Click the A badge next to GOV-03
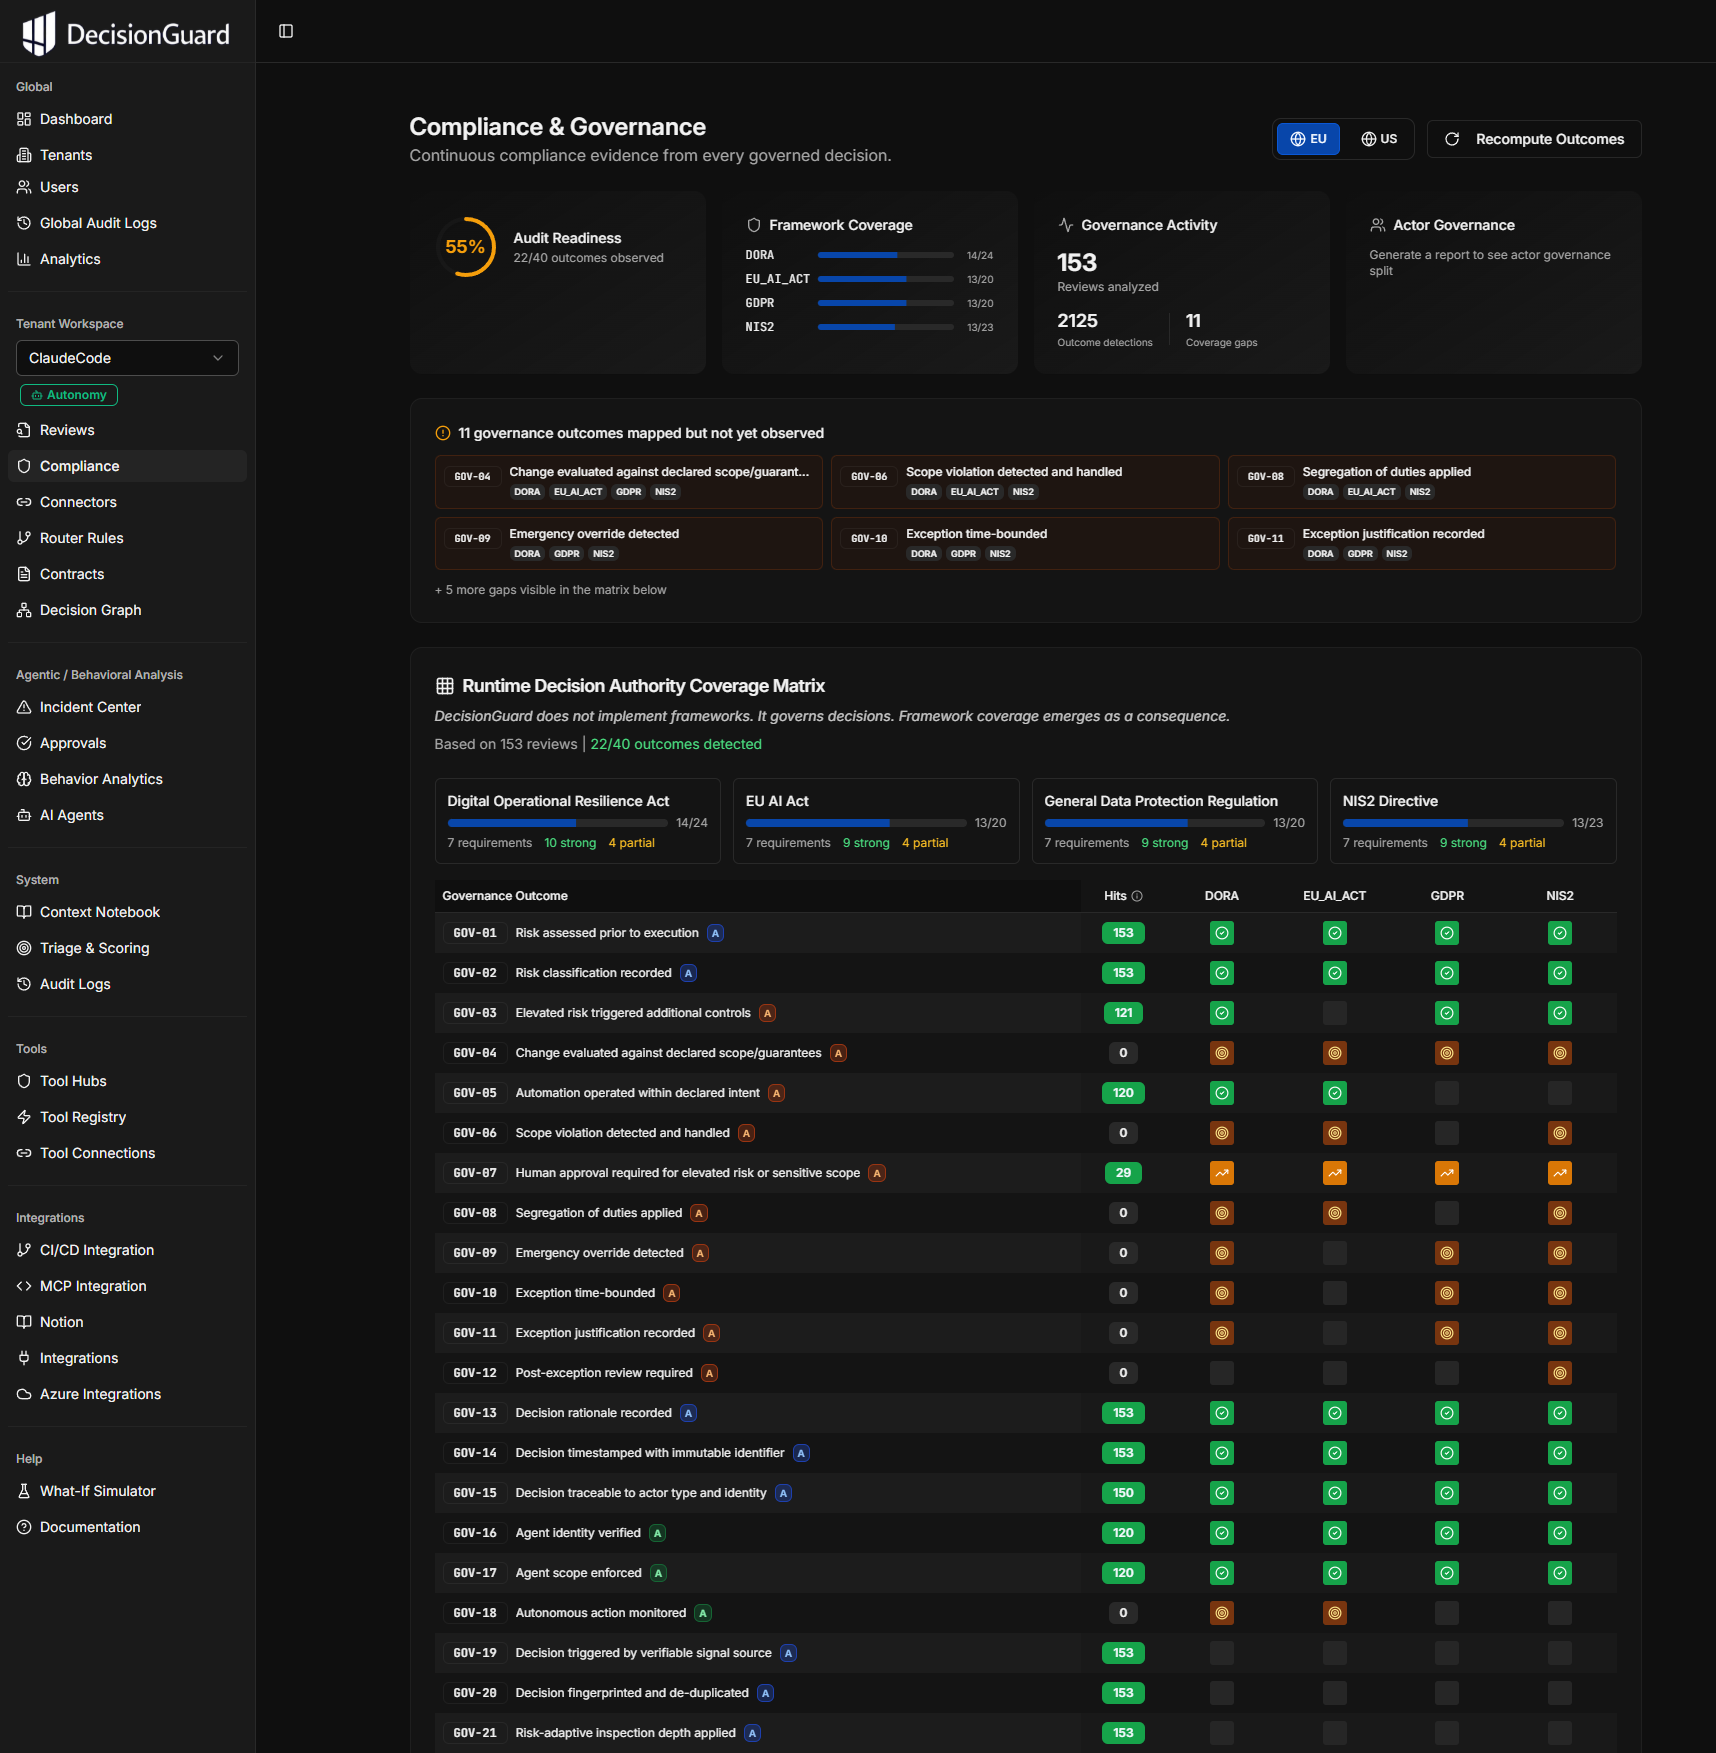The image size is (1716, 1753). coord(767,1013)
